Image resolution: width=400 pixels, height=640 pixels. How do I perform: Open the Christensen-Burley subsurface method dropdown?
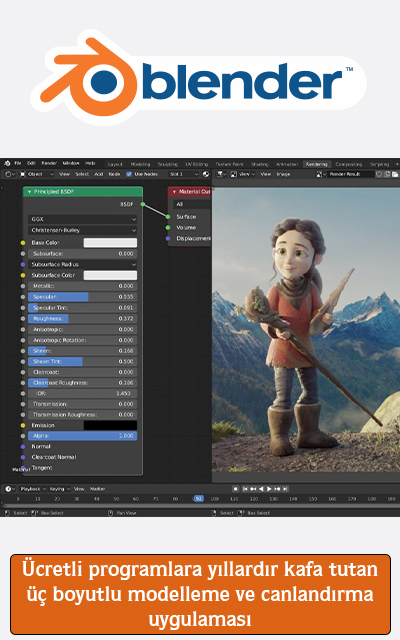click(x=82, y=230)
